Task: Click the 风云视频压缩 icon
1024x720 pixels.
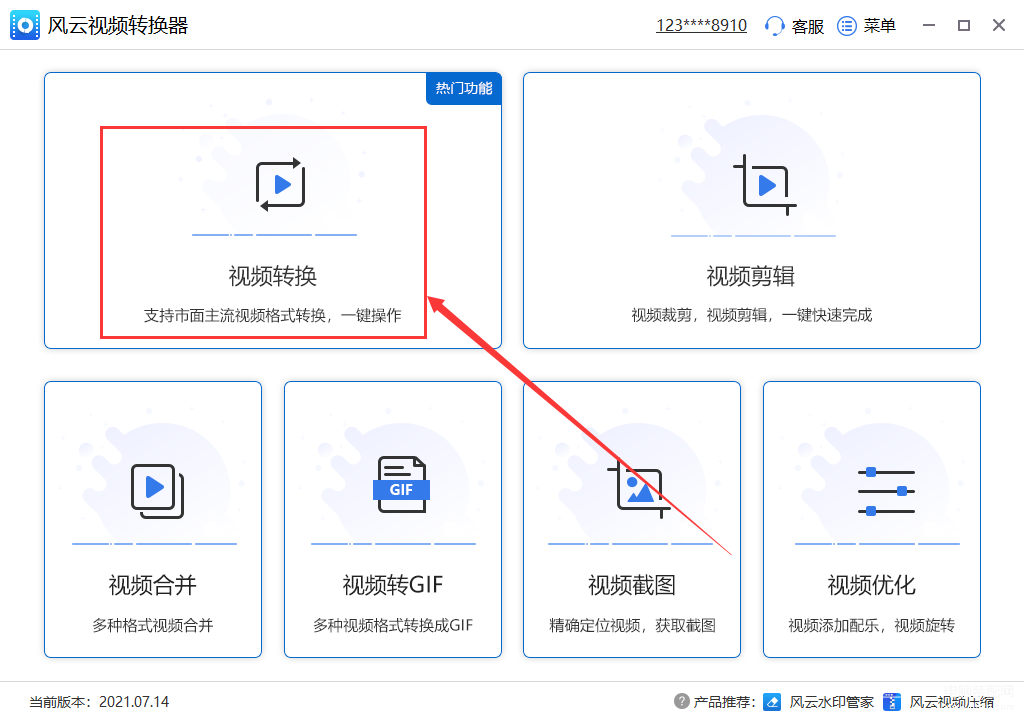Action: (x=892, y=702)
